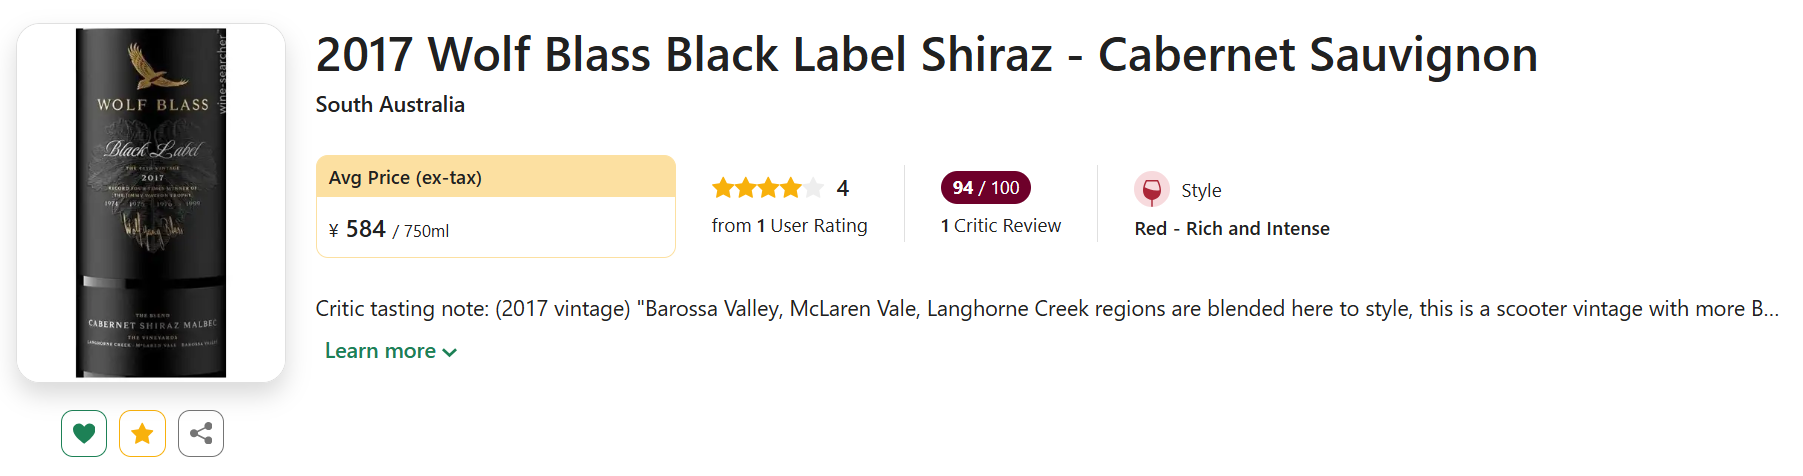Select the Red - Rich and Intense style

pos(1232,229)
